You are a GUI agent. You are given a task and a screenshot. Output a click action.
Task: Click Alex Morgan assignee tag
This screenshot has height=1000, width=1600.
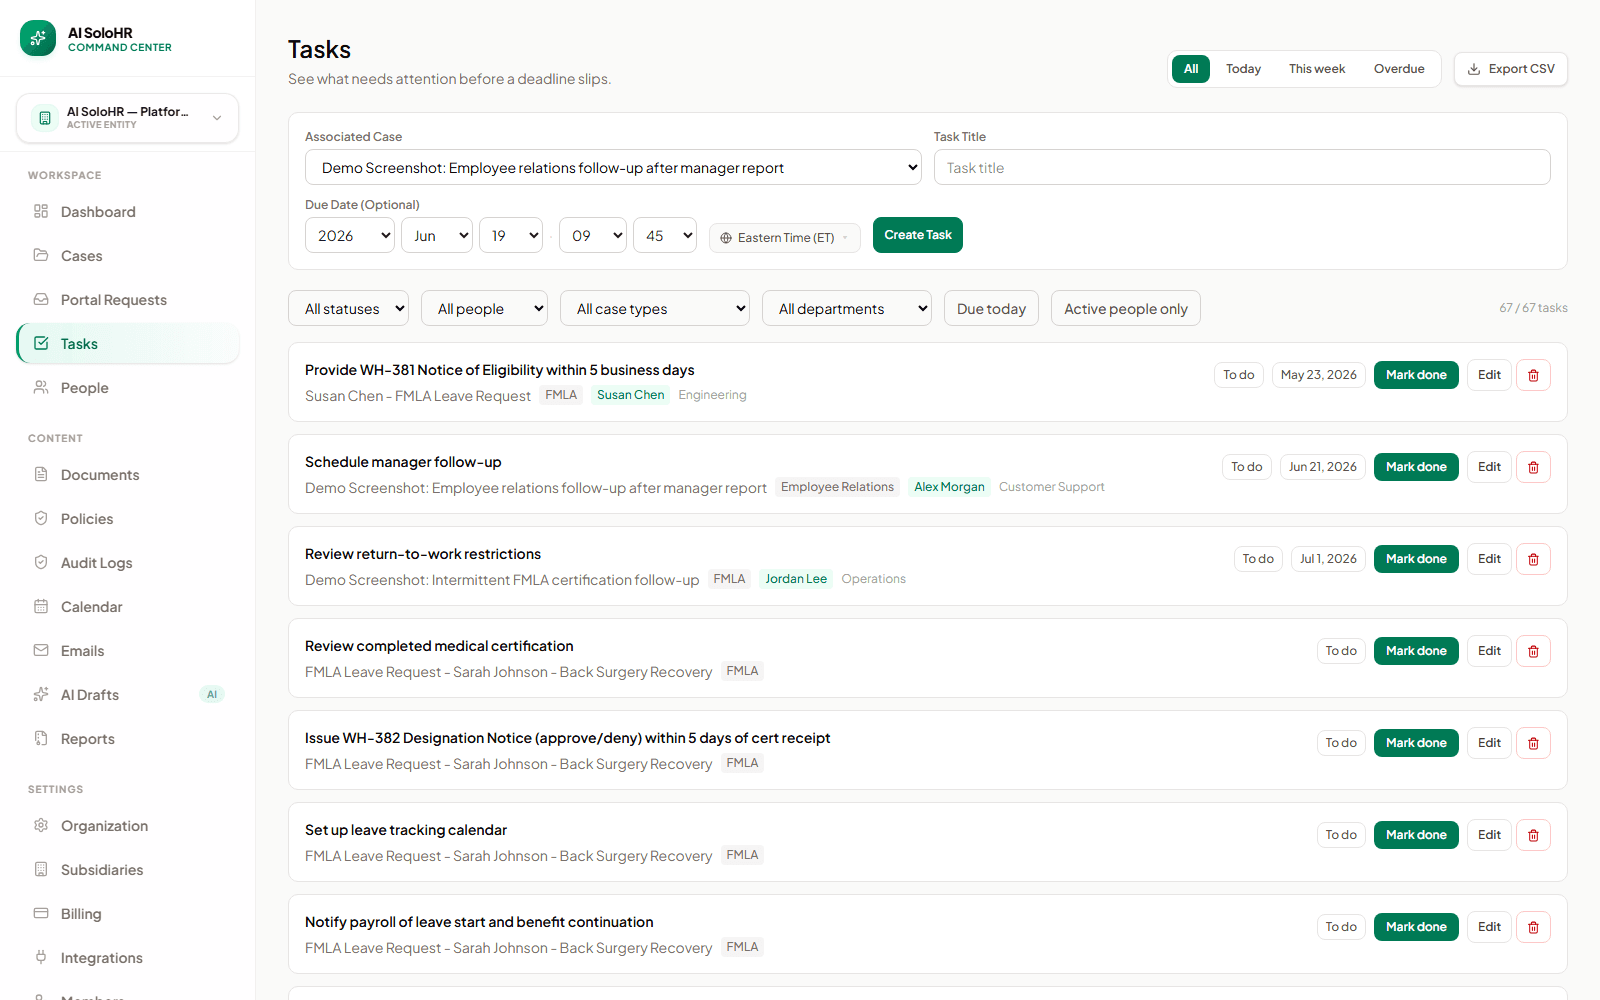(949, 487)
